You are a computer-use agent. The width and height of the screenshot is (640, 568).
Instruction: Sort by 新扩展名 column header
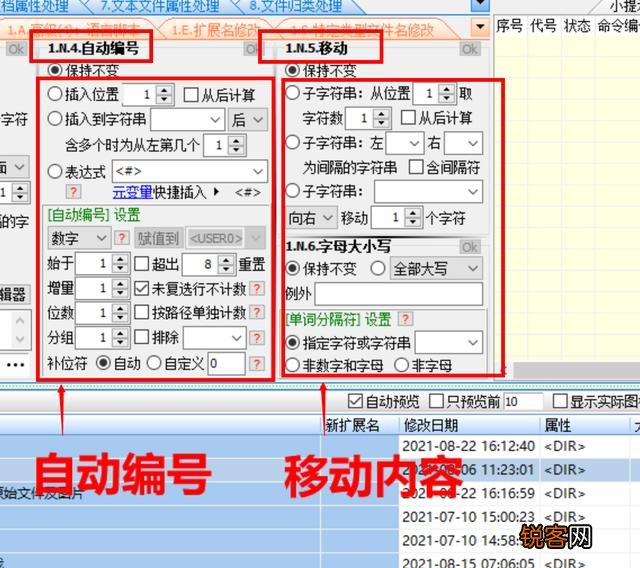coord(359,426)
